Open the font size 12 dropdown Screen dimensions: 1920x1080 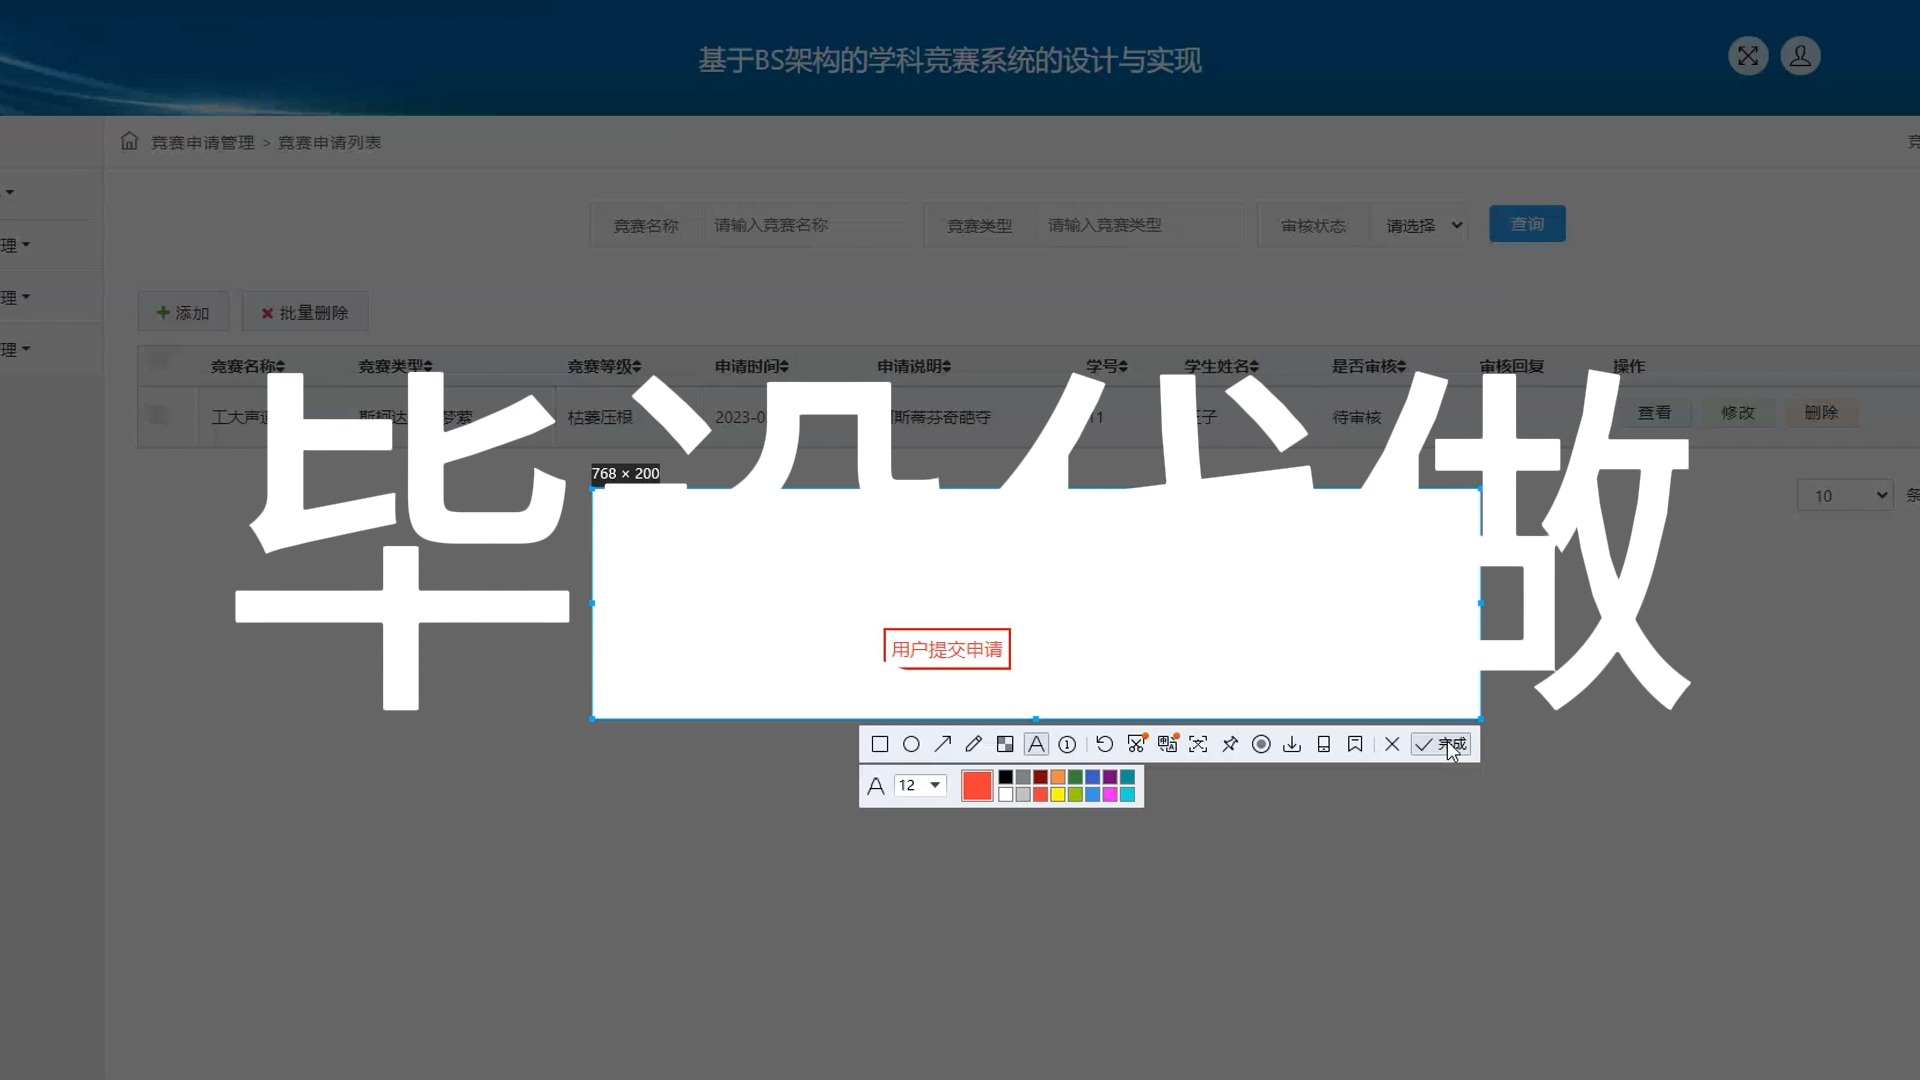[920, 785]
